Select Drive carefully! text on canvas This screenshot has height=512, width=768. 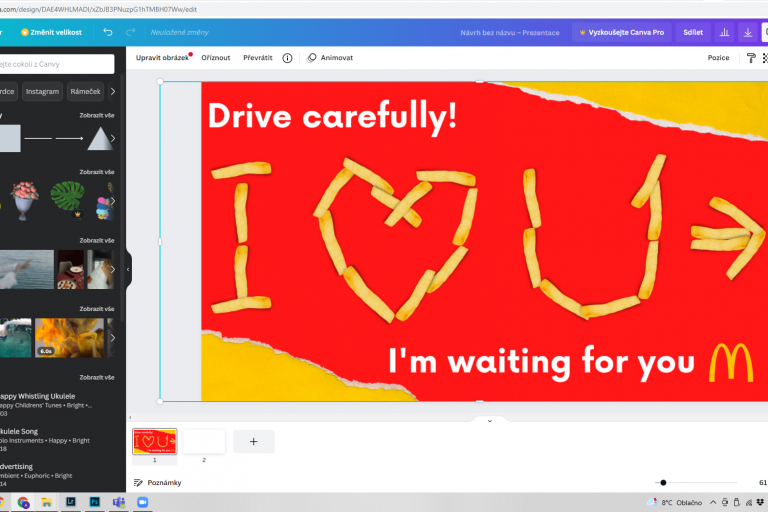pos(333,117)
